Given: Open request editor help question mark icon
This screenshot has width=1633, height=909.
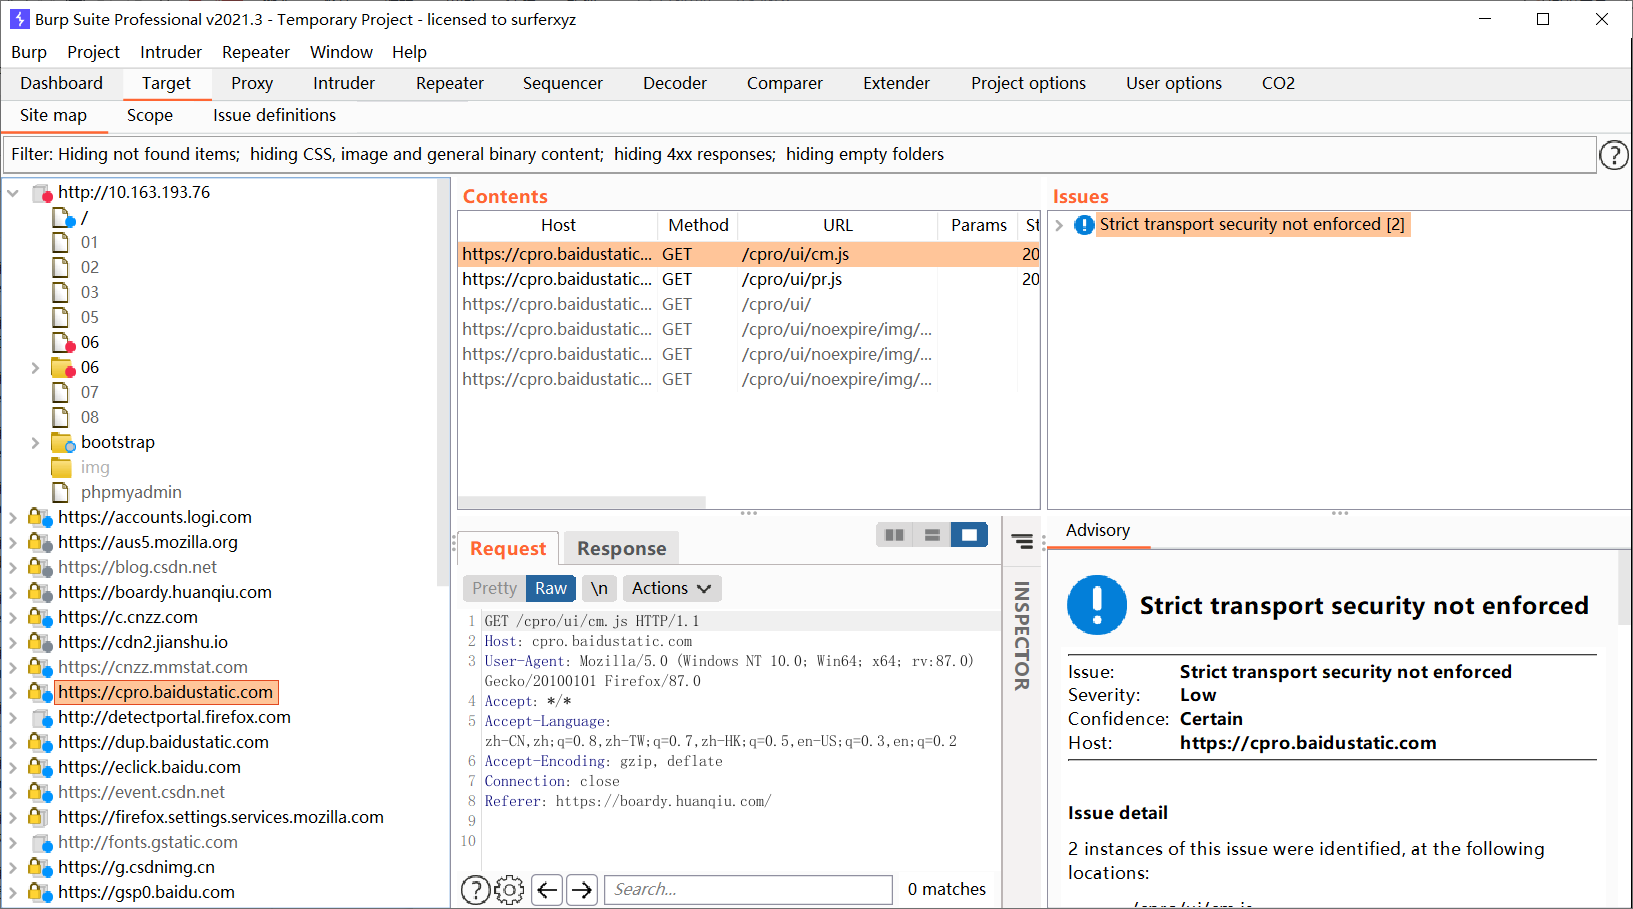Looking at the screenshot, I should point(476,889).
